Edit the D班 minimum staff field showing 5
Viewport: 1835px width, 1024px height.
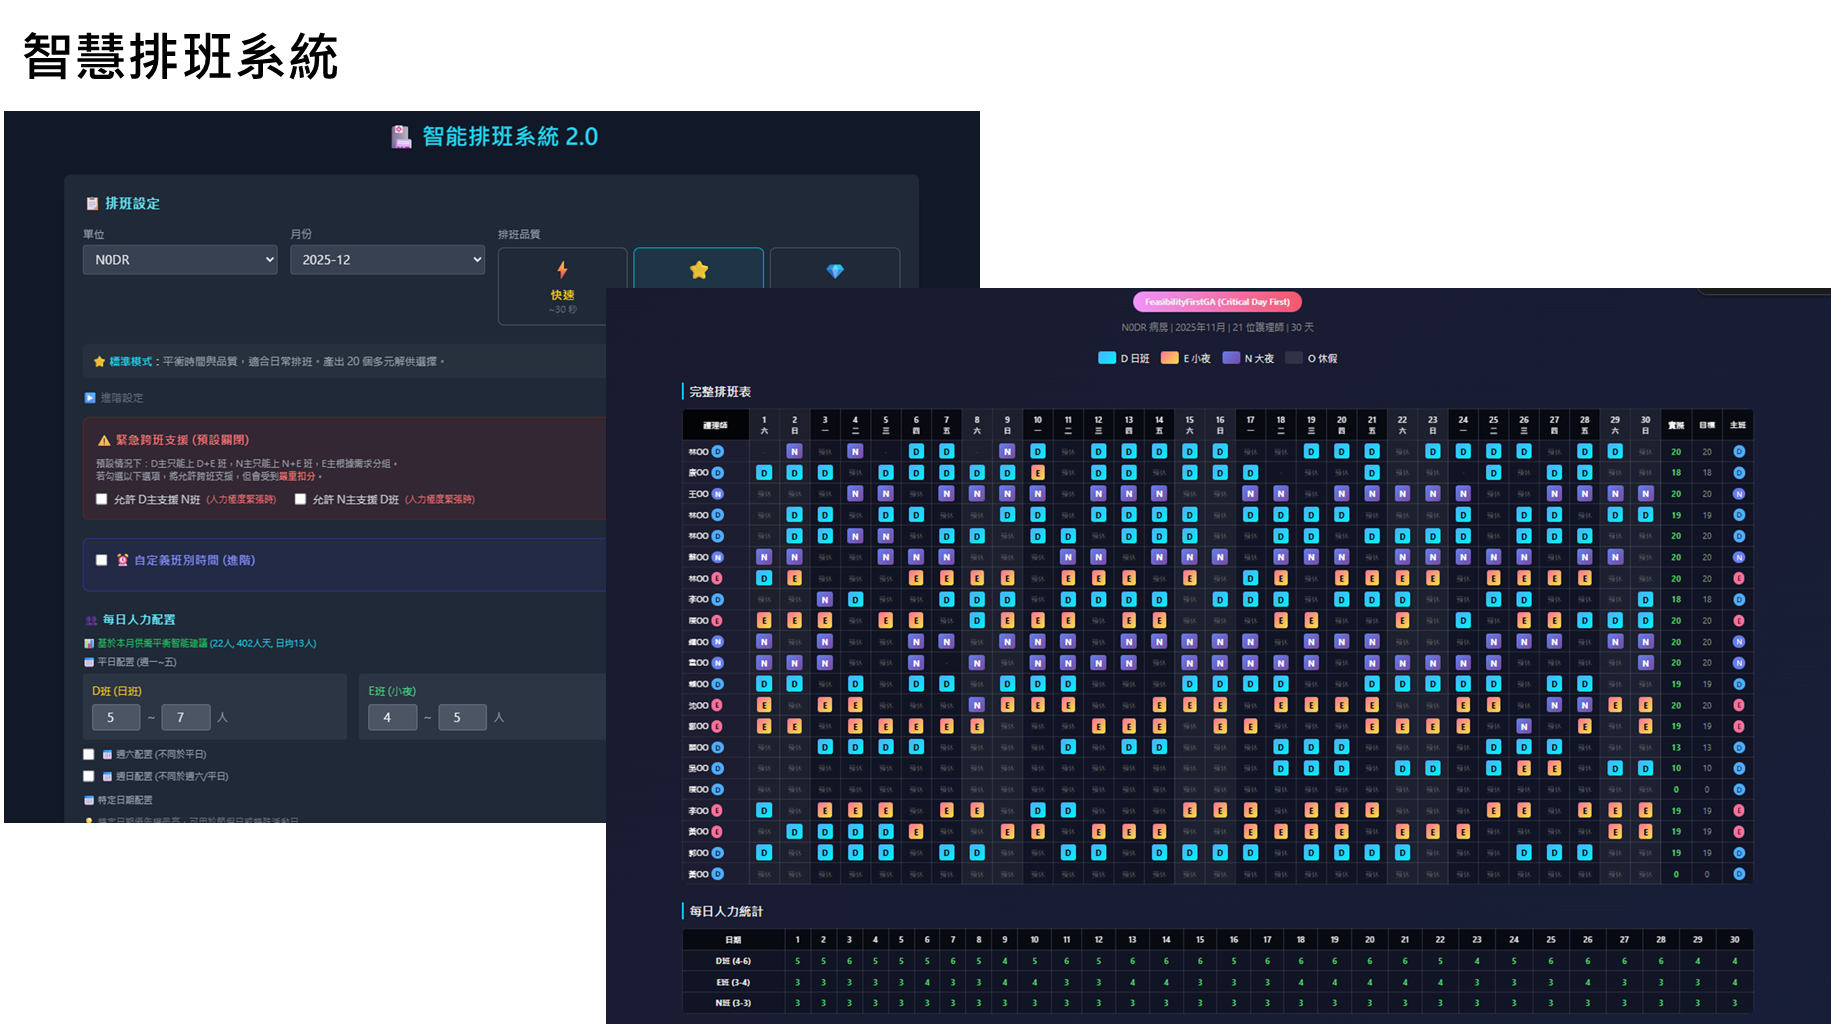(117, 717)
